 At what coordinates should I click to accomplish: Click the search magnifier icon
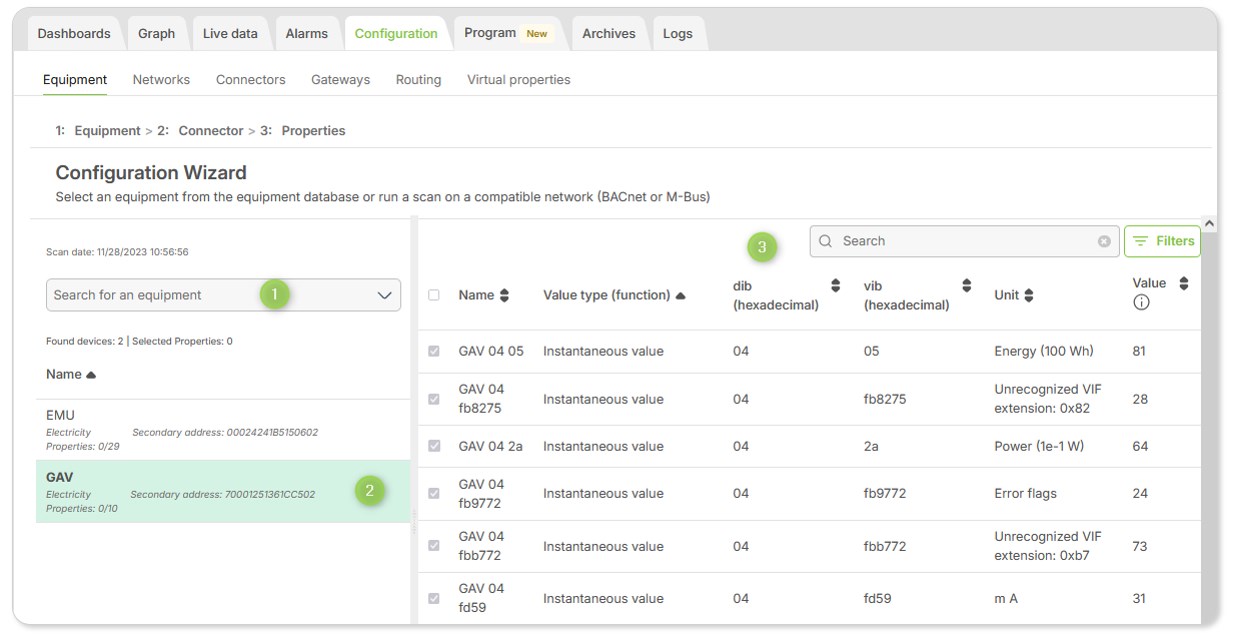(825, 241)
